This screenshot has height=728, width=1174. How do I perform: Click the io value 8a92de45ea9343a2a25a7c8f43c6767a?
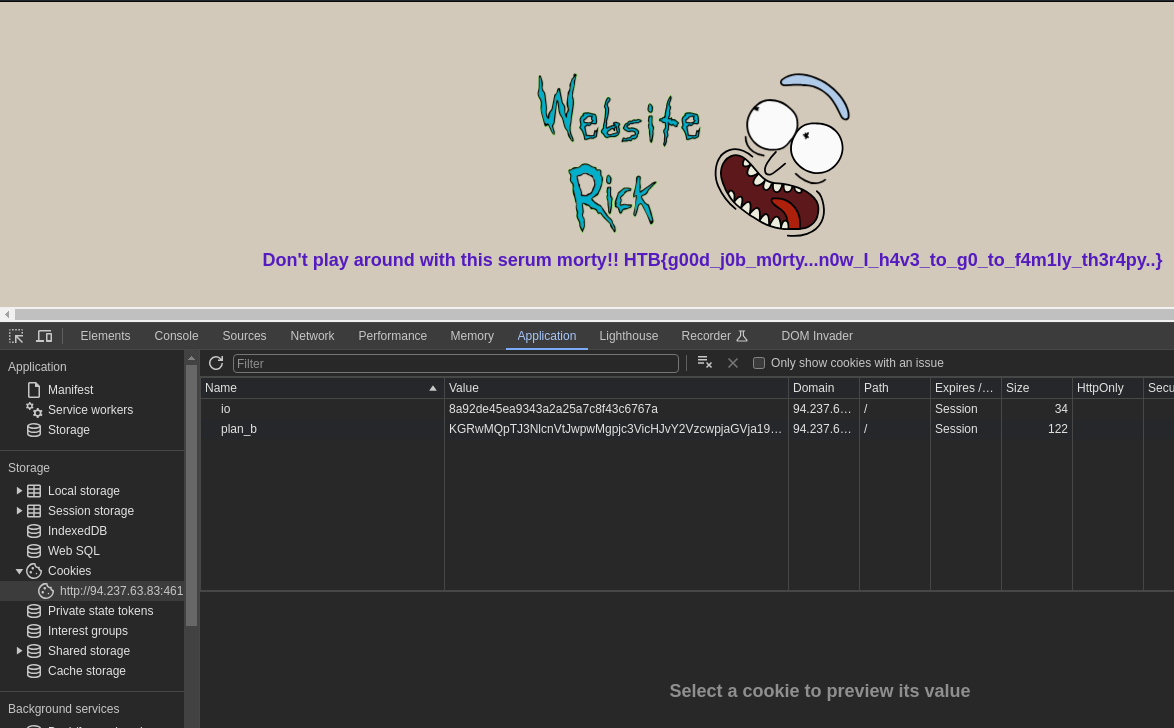click(553, 409)
